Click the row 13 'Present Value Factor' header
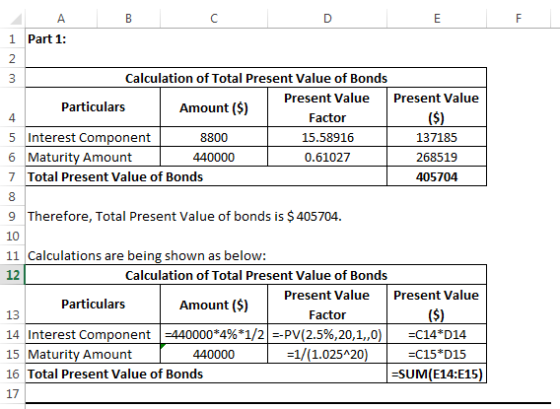This screenshot has width=560, height=409. click(327, 304)
